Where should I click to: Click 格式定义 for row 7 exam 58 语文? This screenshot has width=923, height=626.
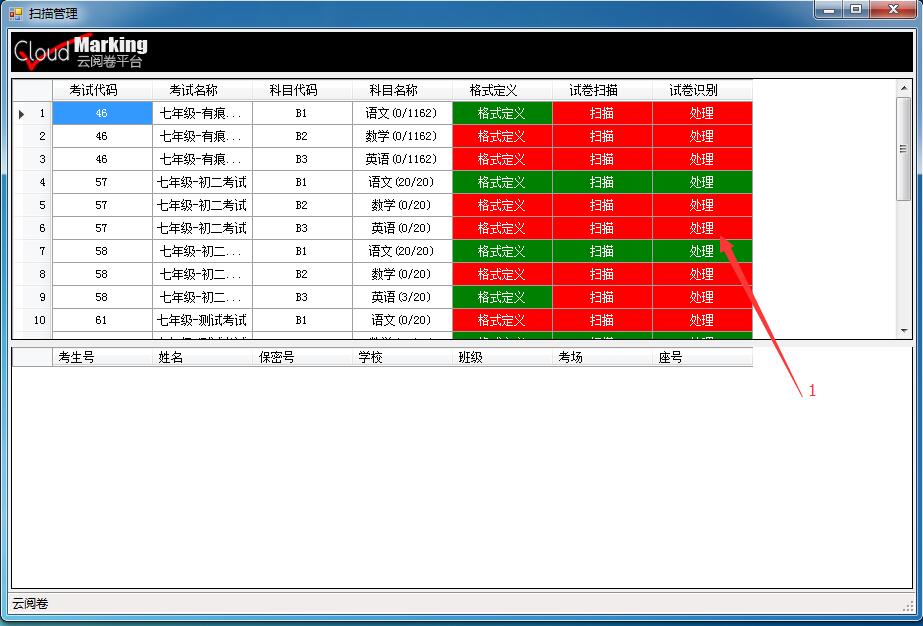tap(503, 251)
